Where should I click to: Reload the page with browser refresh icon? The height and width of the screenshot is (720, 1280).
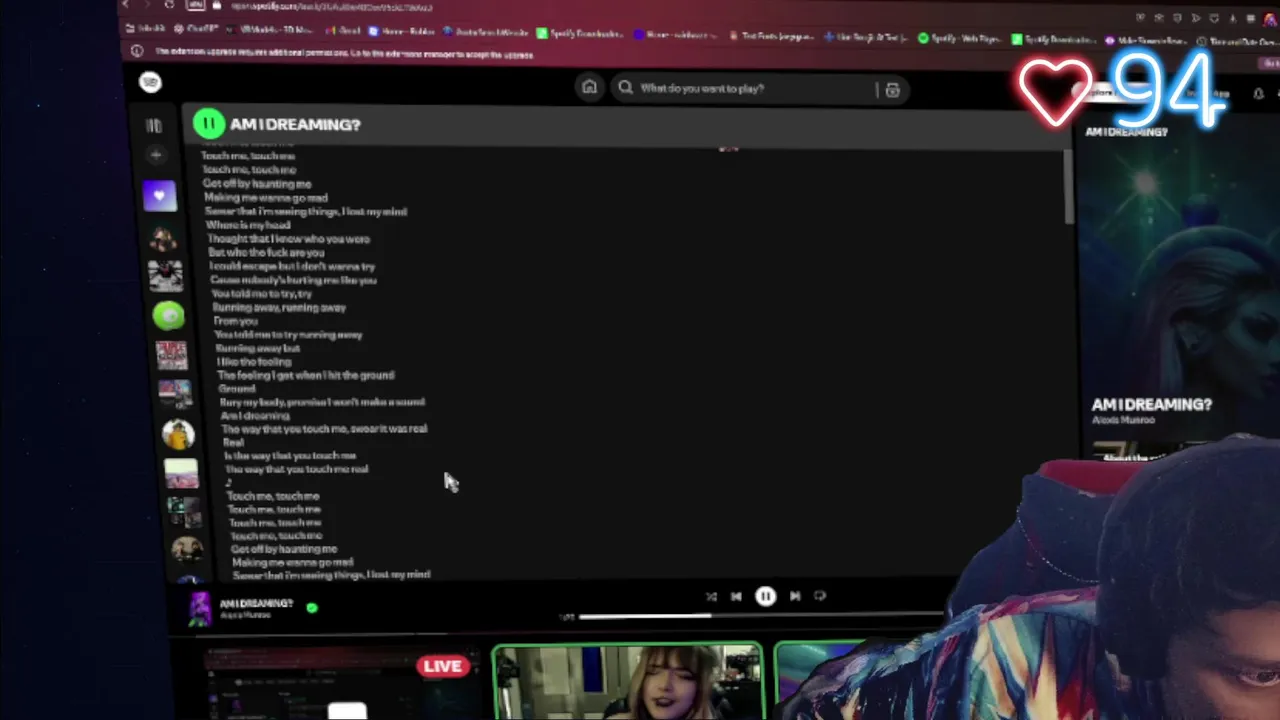[x=169, y=5]
